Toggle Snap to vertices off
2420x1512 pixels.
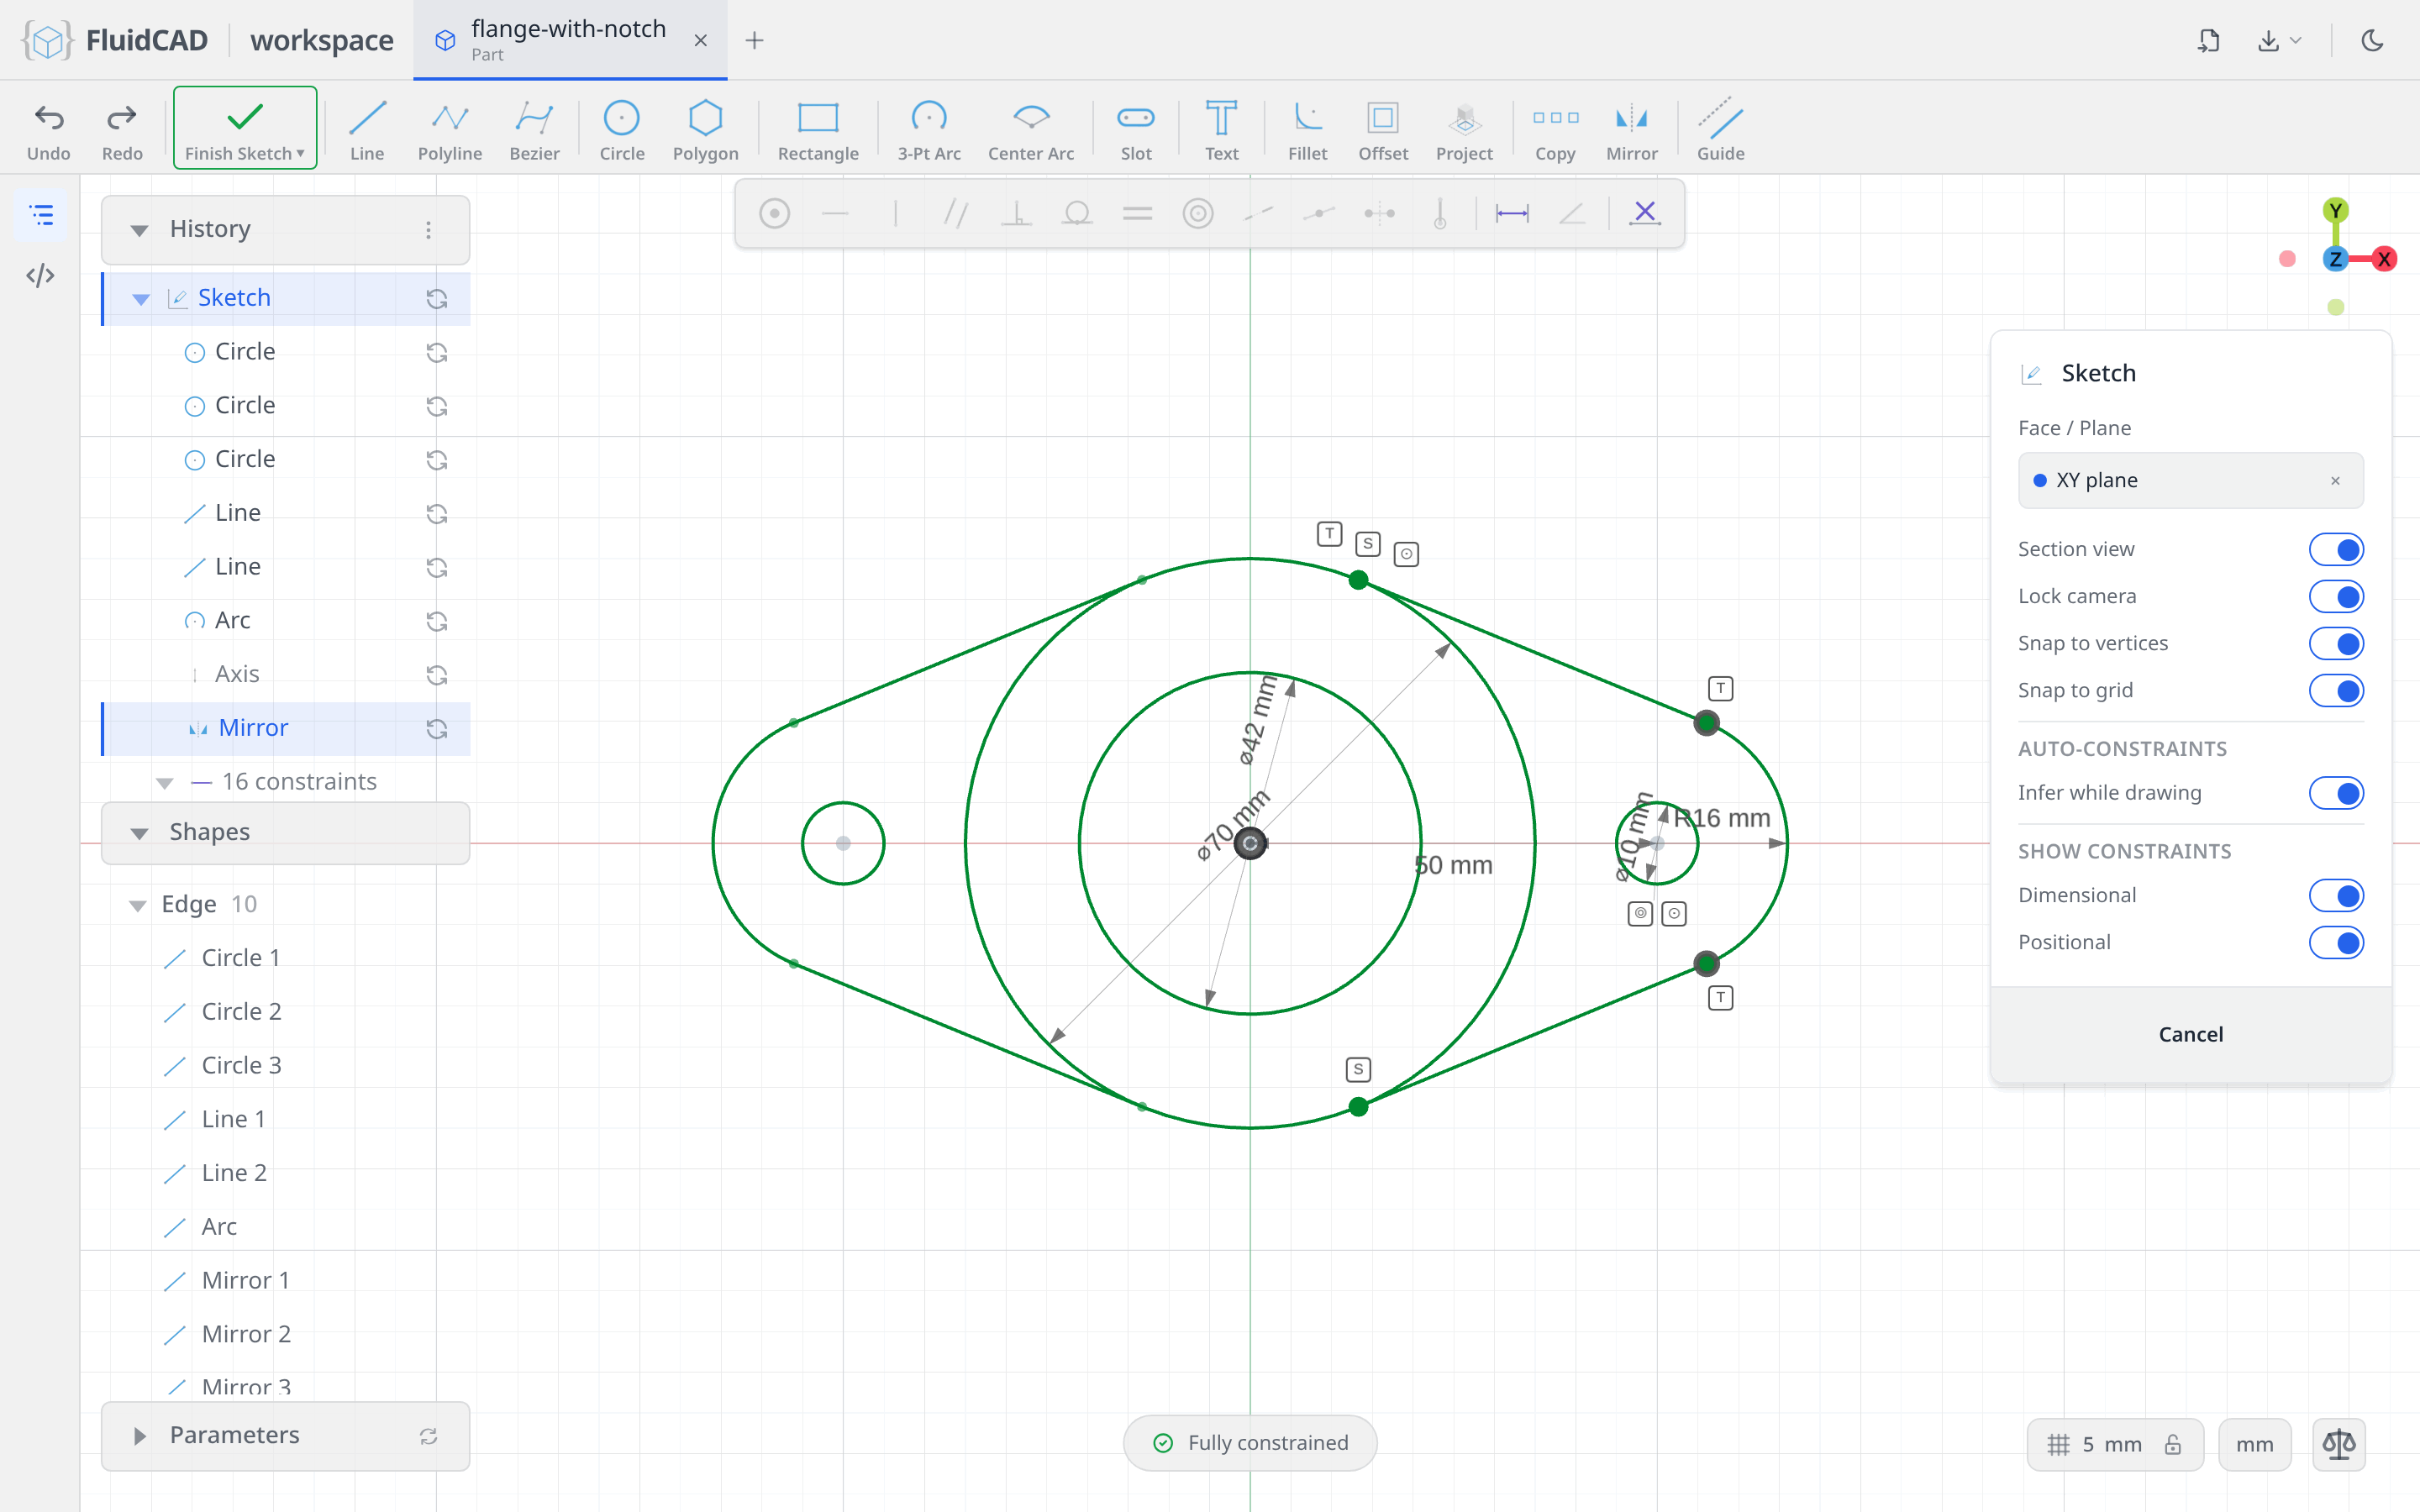pyautogui.click(x=2335, y=643)
